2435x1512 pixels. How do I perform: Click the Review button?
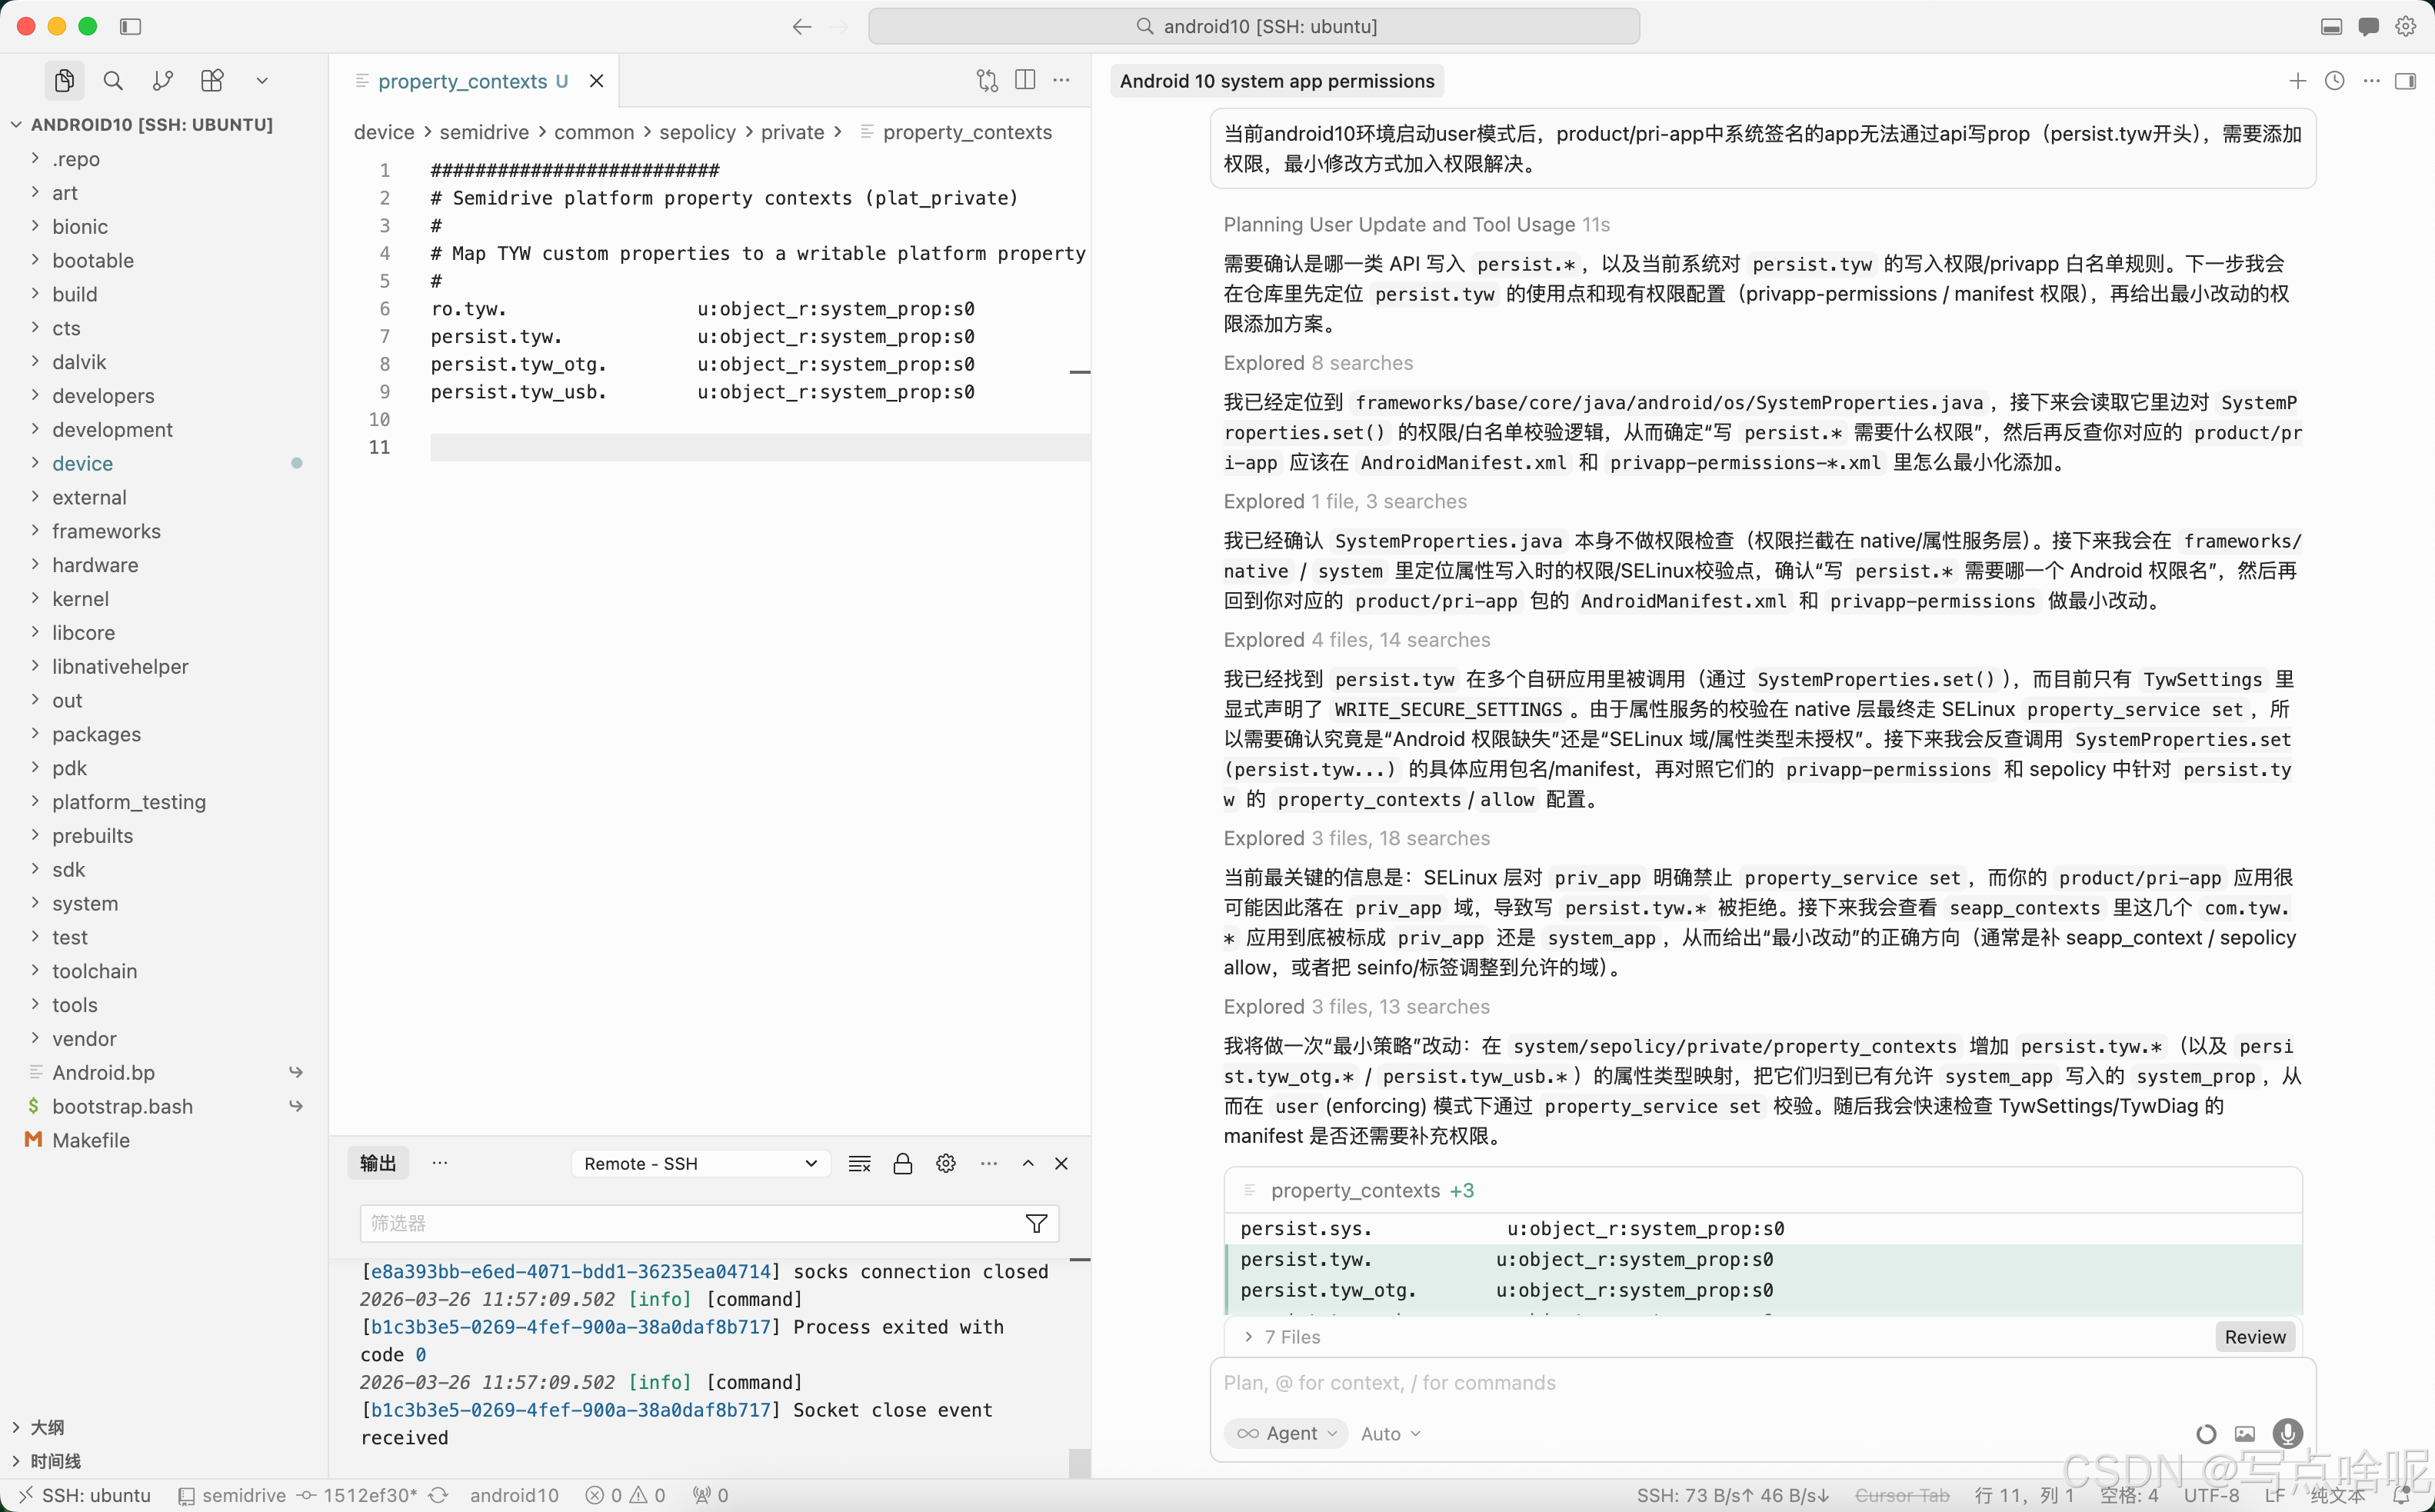(x=2254, y=1337)
